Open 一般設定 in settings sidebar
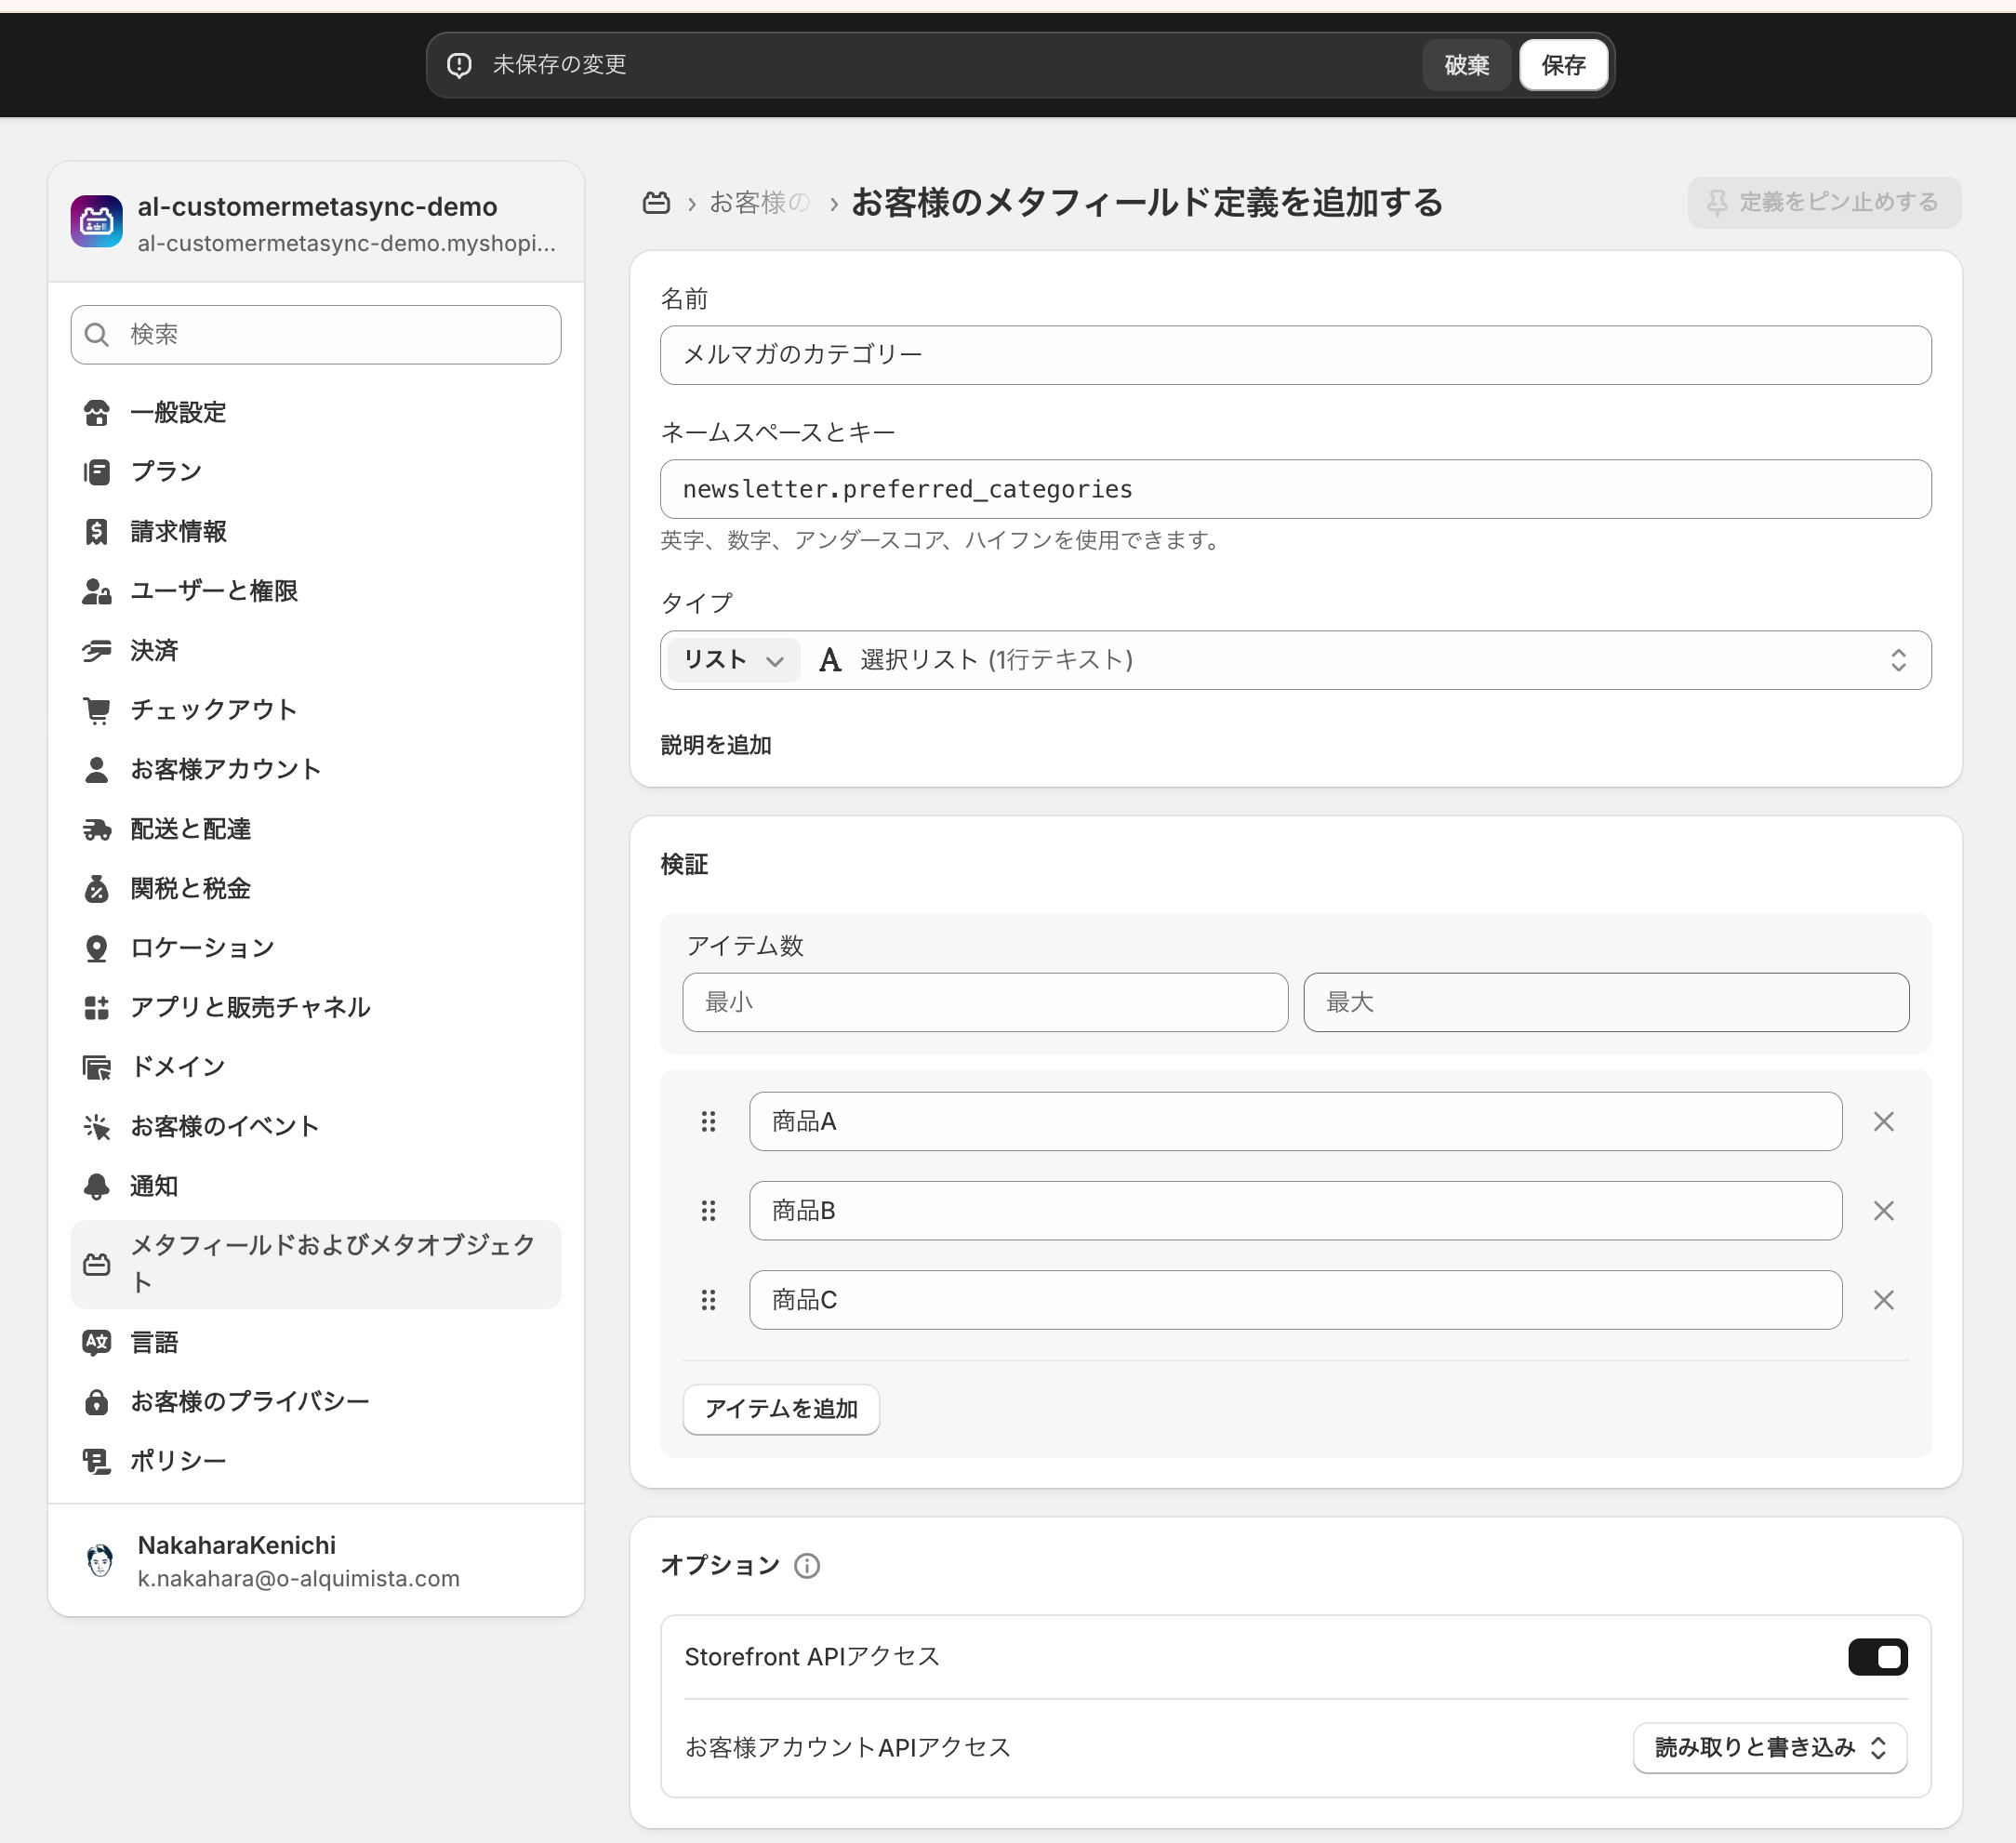This screenshot has height=1843, width=2016. pos(178,413)
